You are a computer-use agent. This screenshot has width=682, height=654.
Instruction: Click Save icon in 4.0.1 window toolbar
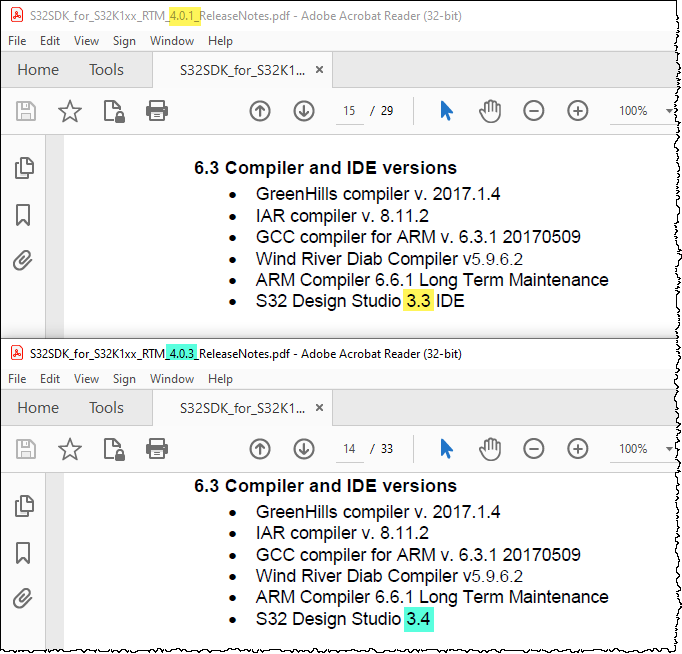(26, 111)
